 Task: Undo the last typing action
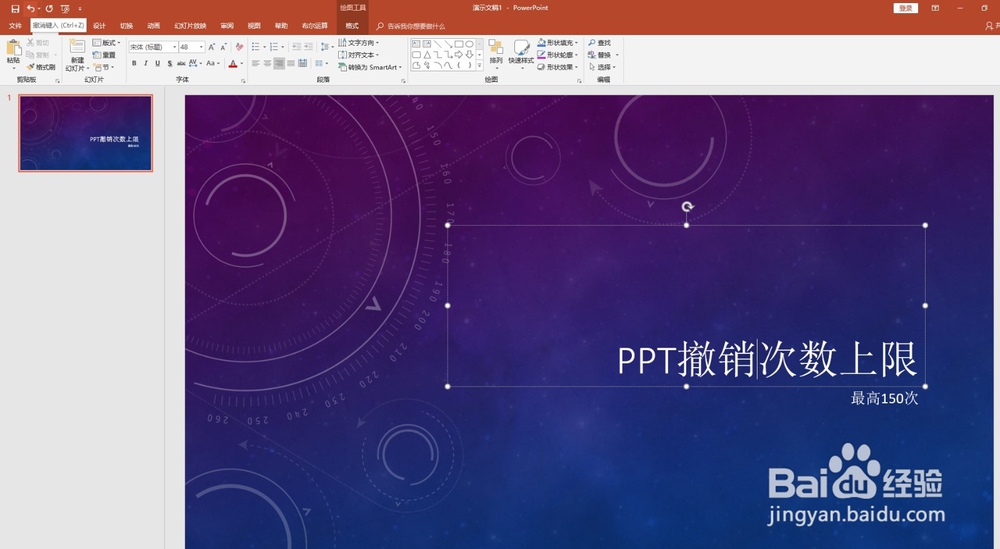(x=30, y=8)
